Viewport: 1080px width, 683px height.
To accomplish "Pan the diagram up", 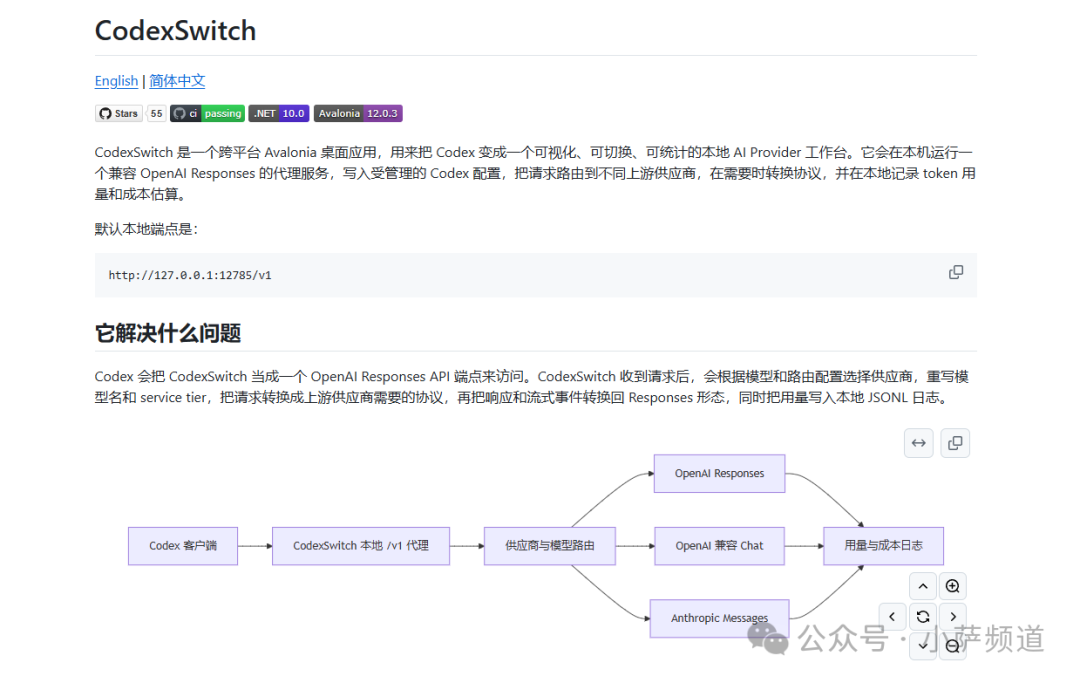I will click(923, 587).
